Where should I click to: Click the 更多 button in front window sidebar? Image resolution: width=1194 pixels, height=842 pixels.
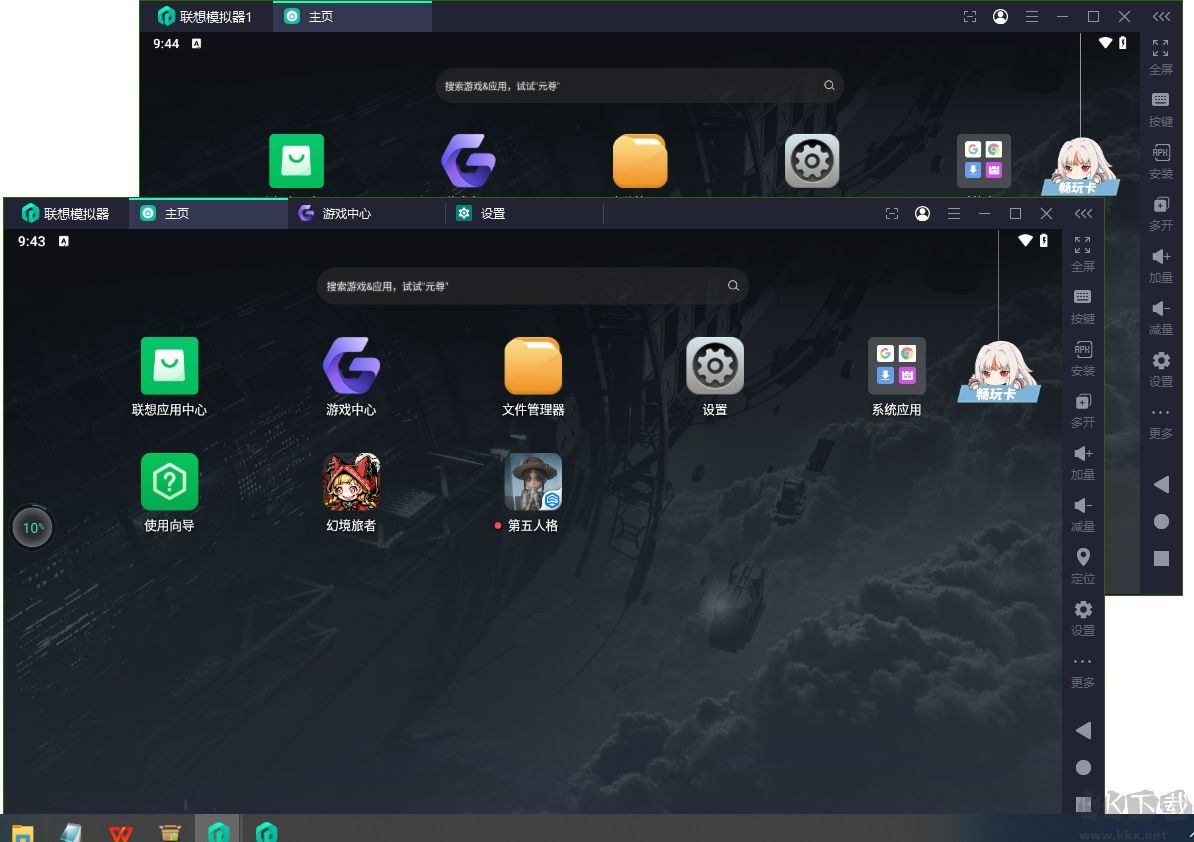[1083, 670]
